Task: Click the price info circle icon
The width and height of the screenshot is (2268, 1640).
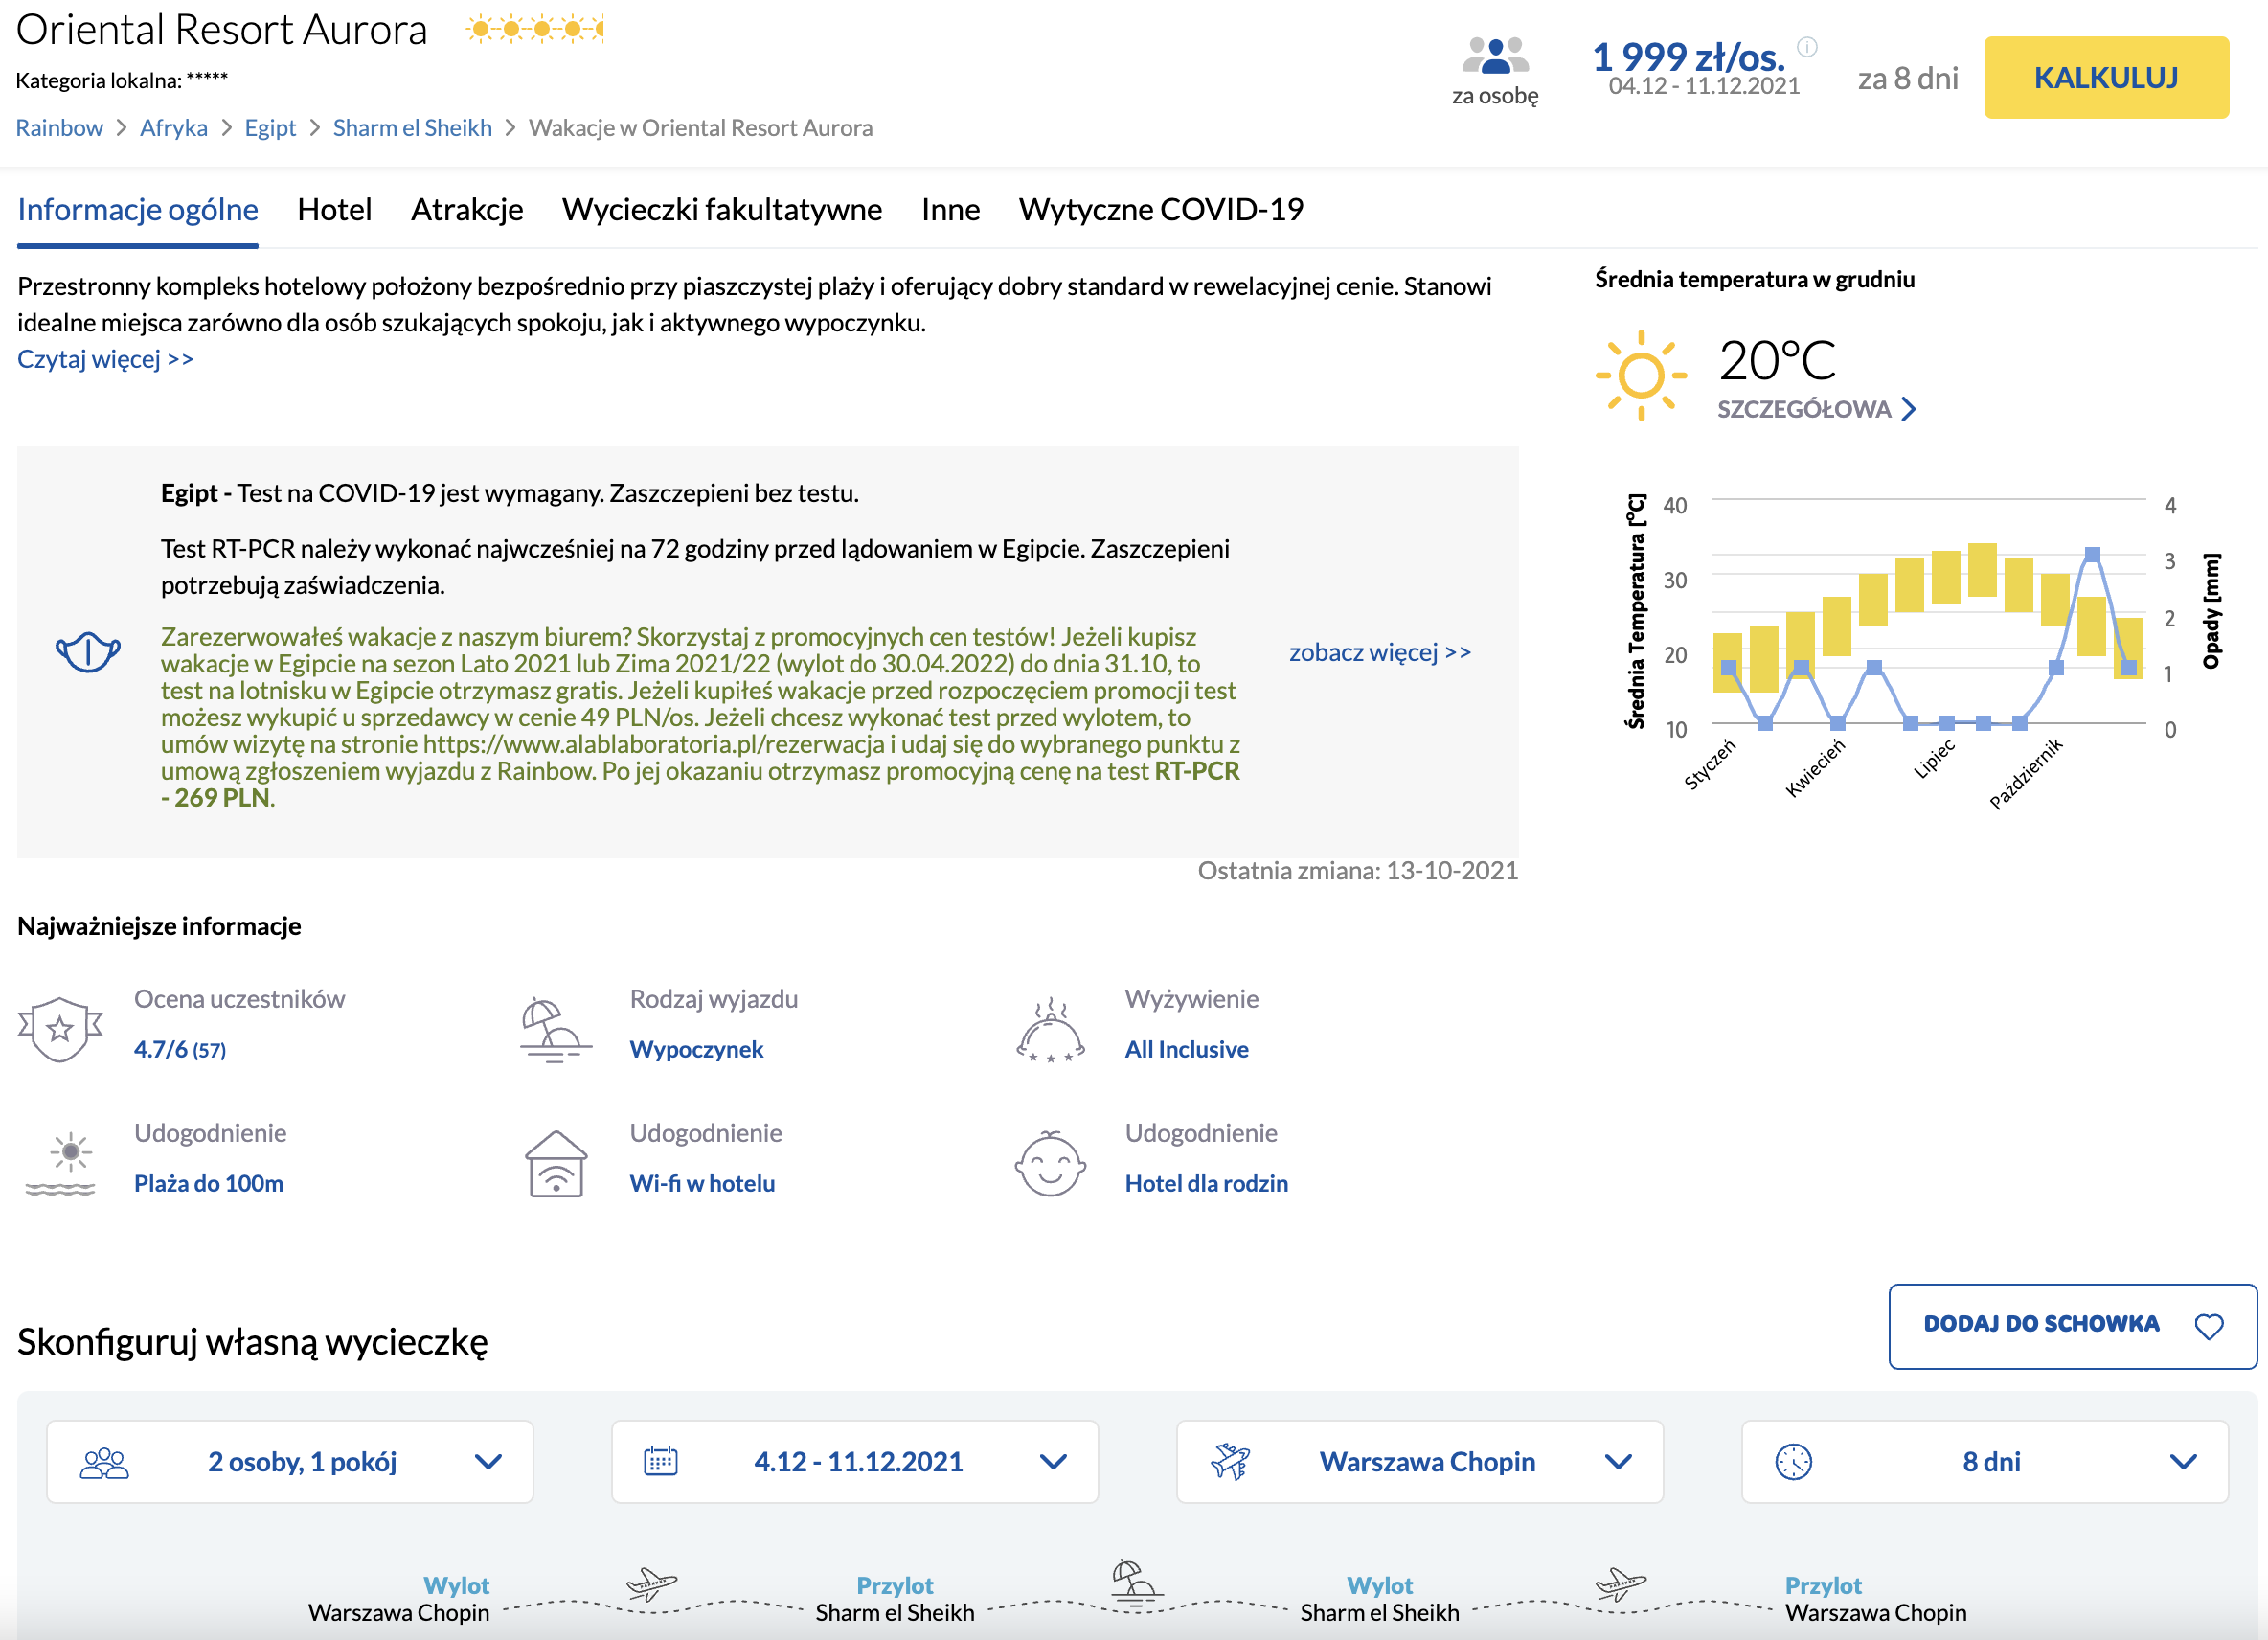Action: coord(1807,46)
